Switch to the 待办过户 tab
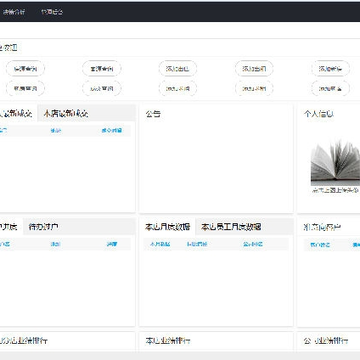360x360 pixels. (x=44, y=227)
